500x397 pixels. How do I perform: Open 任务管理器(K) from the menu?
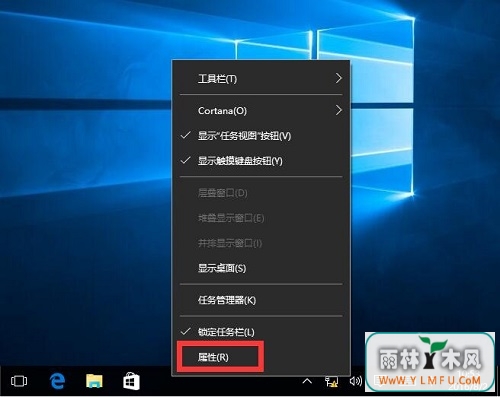pyautogui.click(x=261, y=300)
